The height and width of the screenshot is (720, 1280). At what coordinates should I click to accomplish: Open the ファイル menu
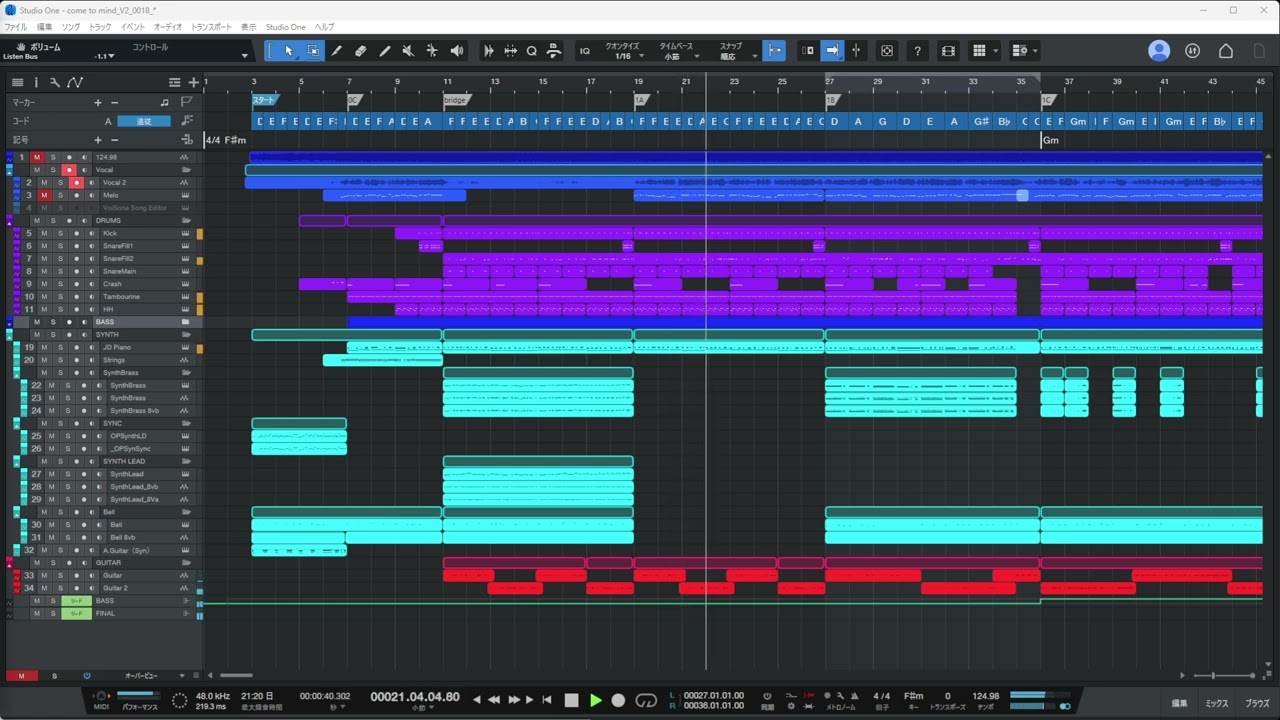point(15,27)
